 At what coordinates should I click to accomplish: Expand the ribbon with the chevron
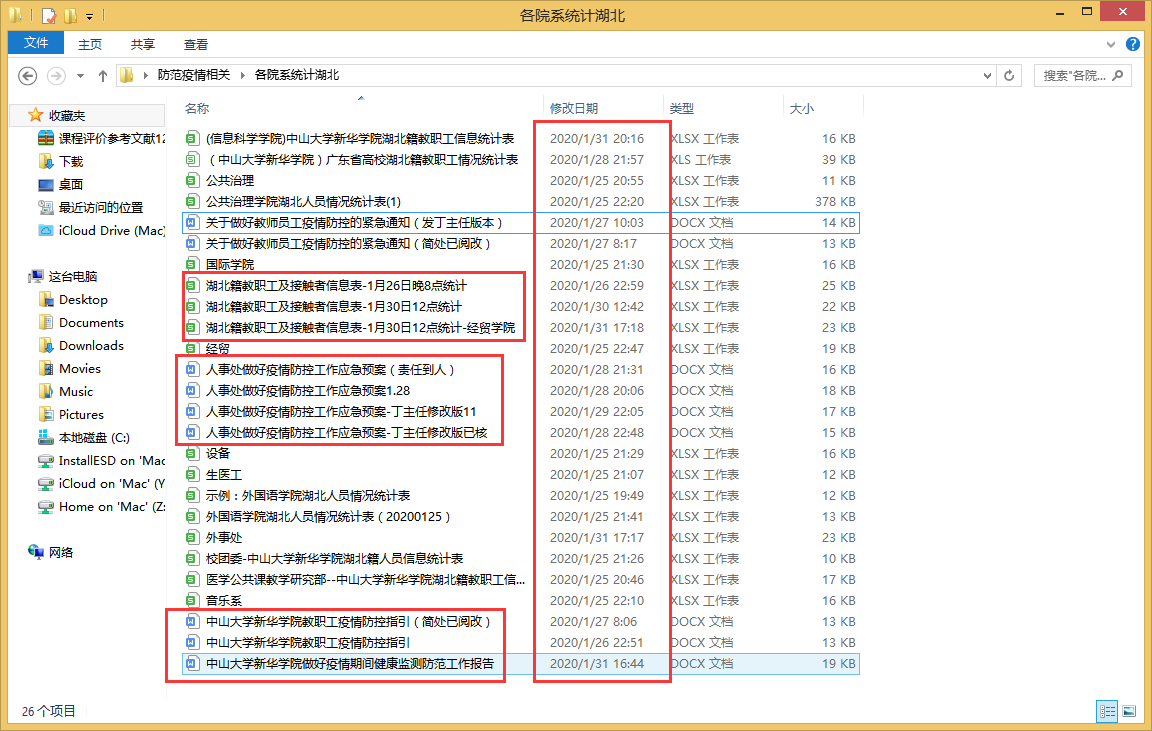coord(1112,44)
